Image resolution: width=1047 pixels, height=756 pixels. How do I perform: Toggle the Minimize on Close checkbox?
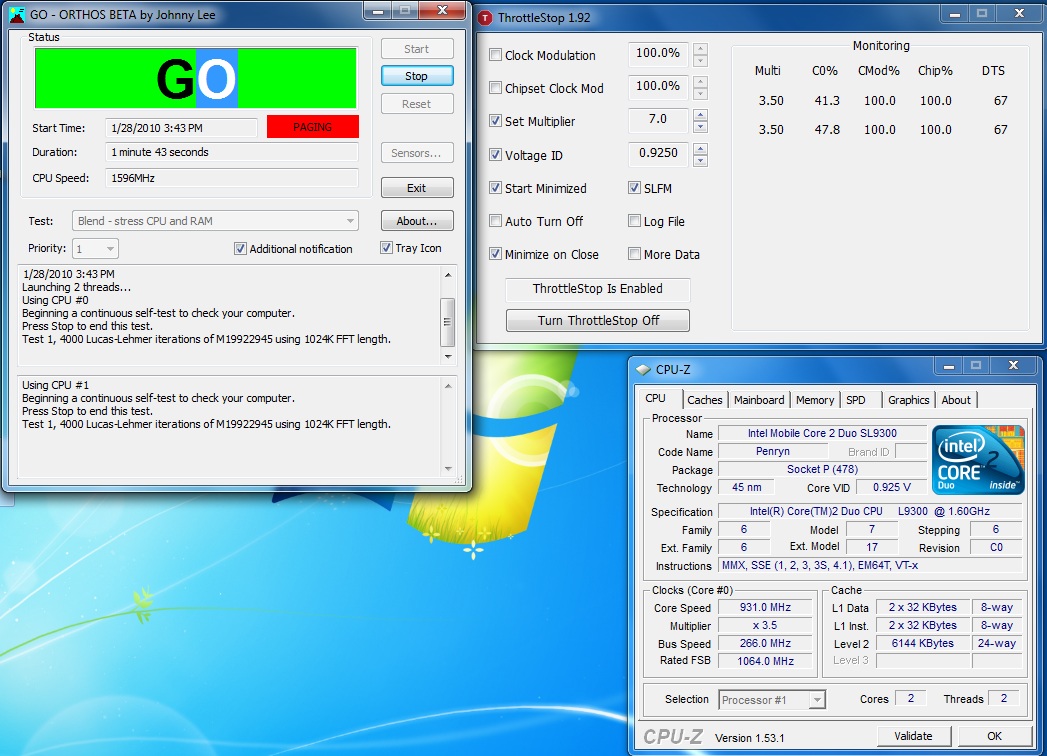[x=495, y=254]
